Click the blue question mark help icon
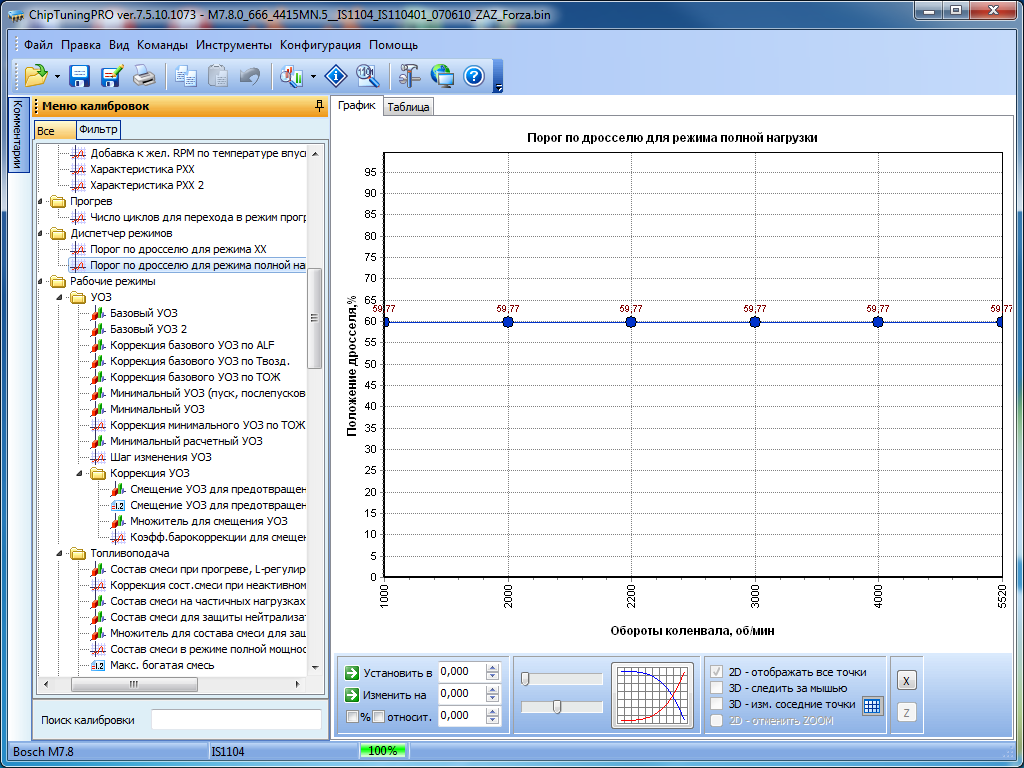The width and height of the screenshot is (1024, 768). click(x=474, y=75)
